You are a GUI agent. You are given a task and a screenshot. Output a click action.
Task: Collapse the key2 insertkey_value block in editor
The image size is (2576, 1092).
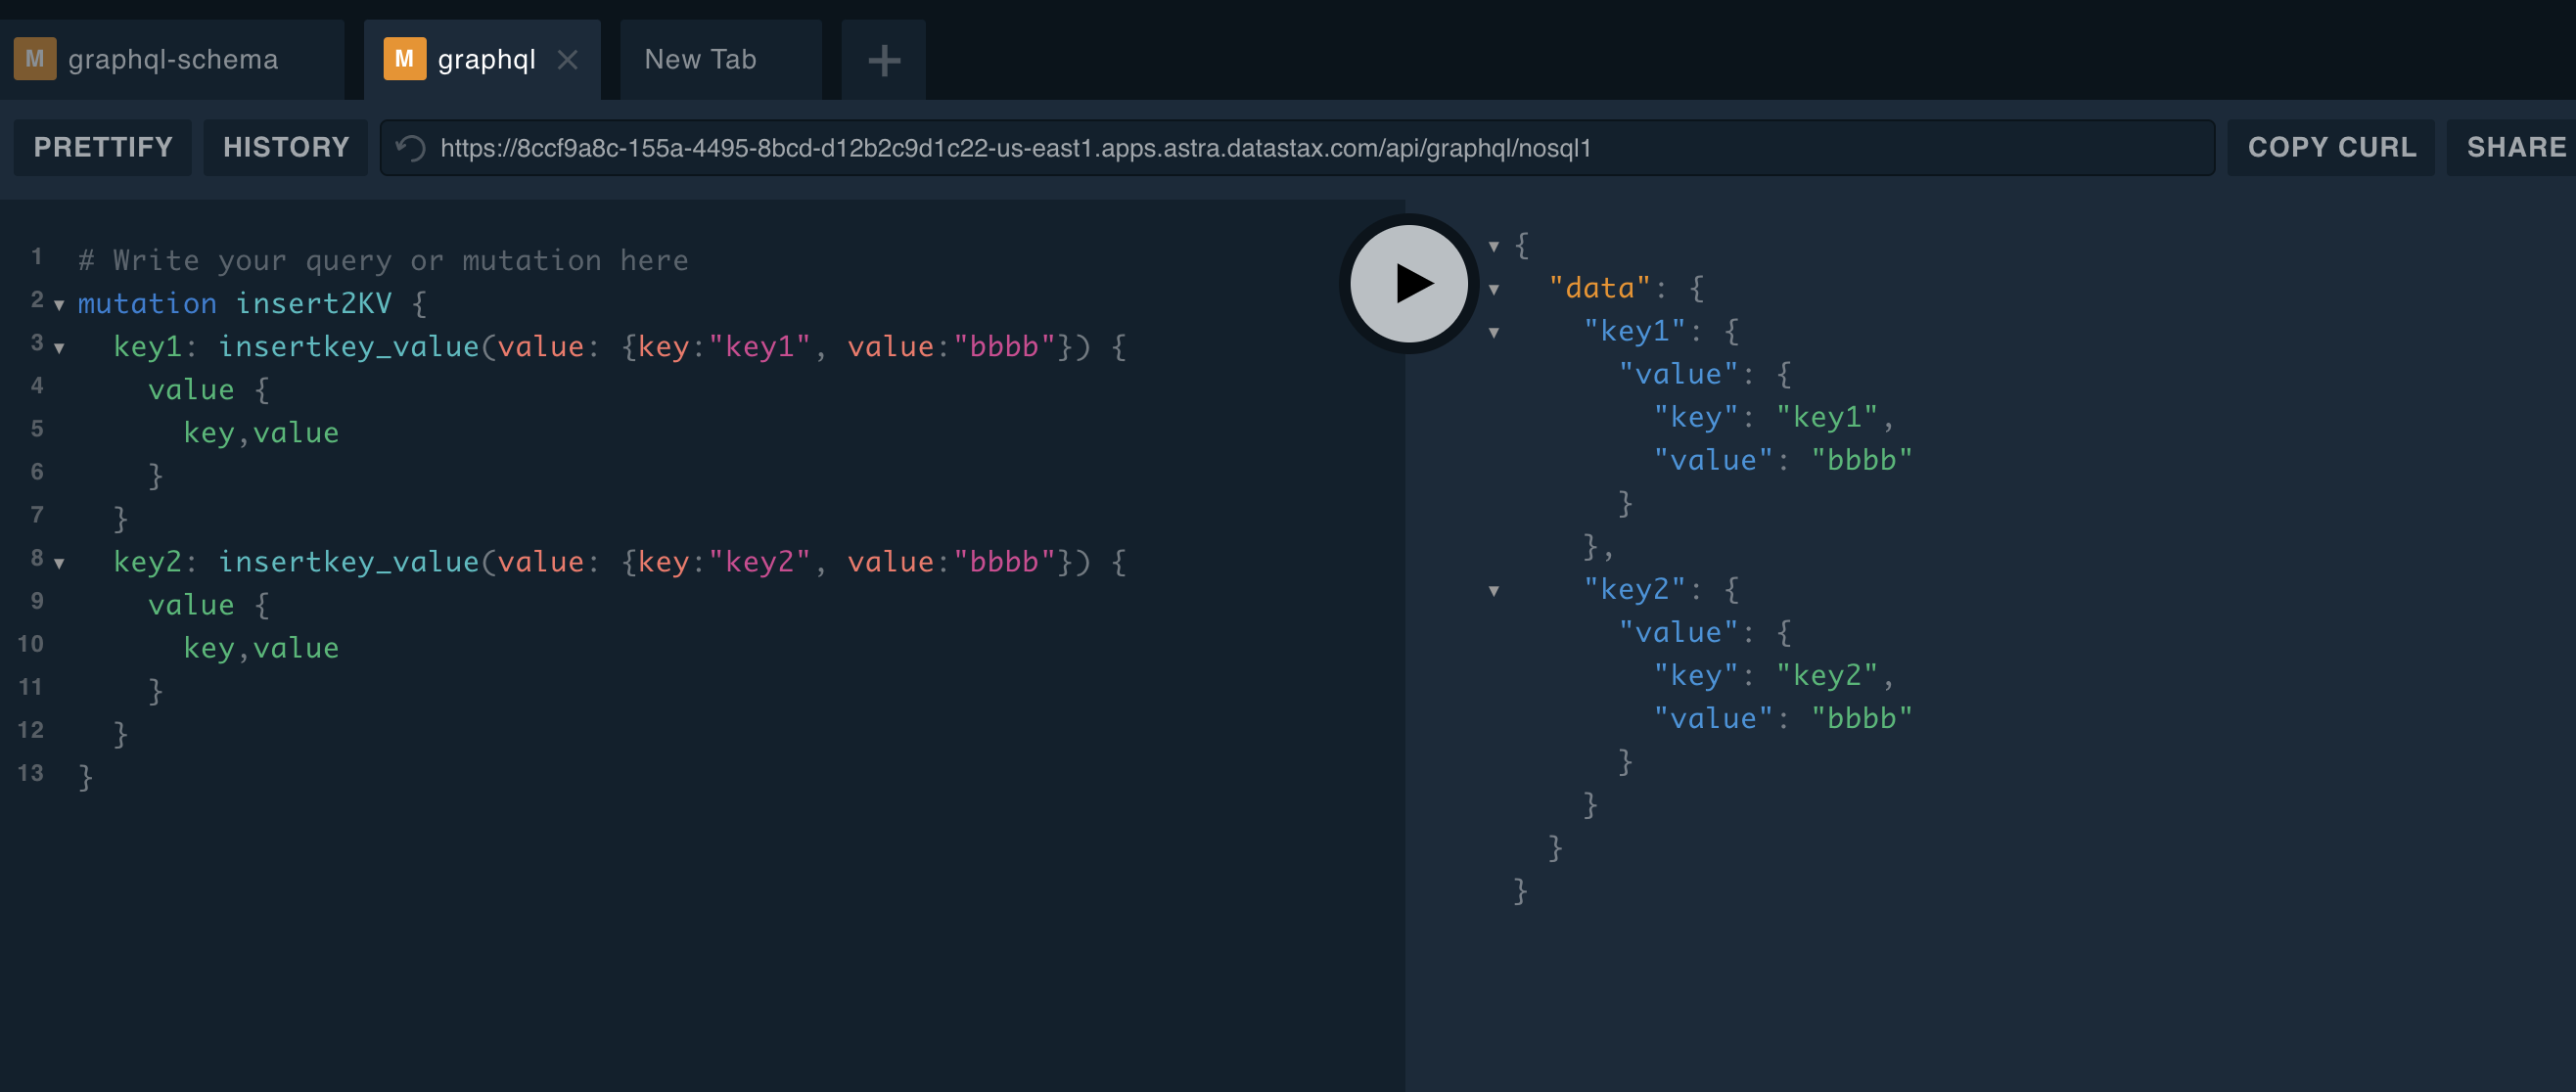pos(58,564)
